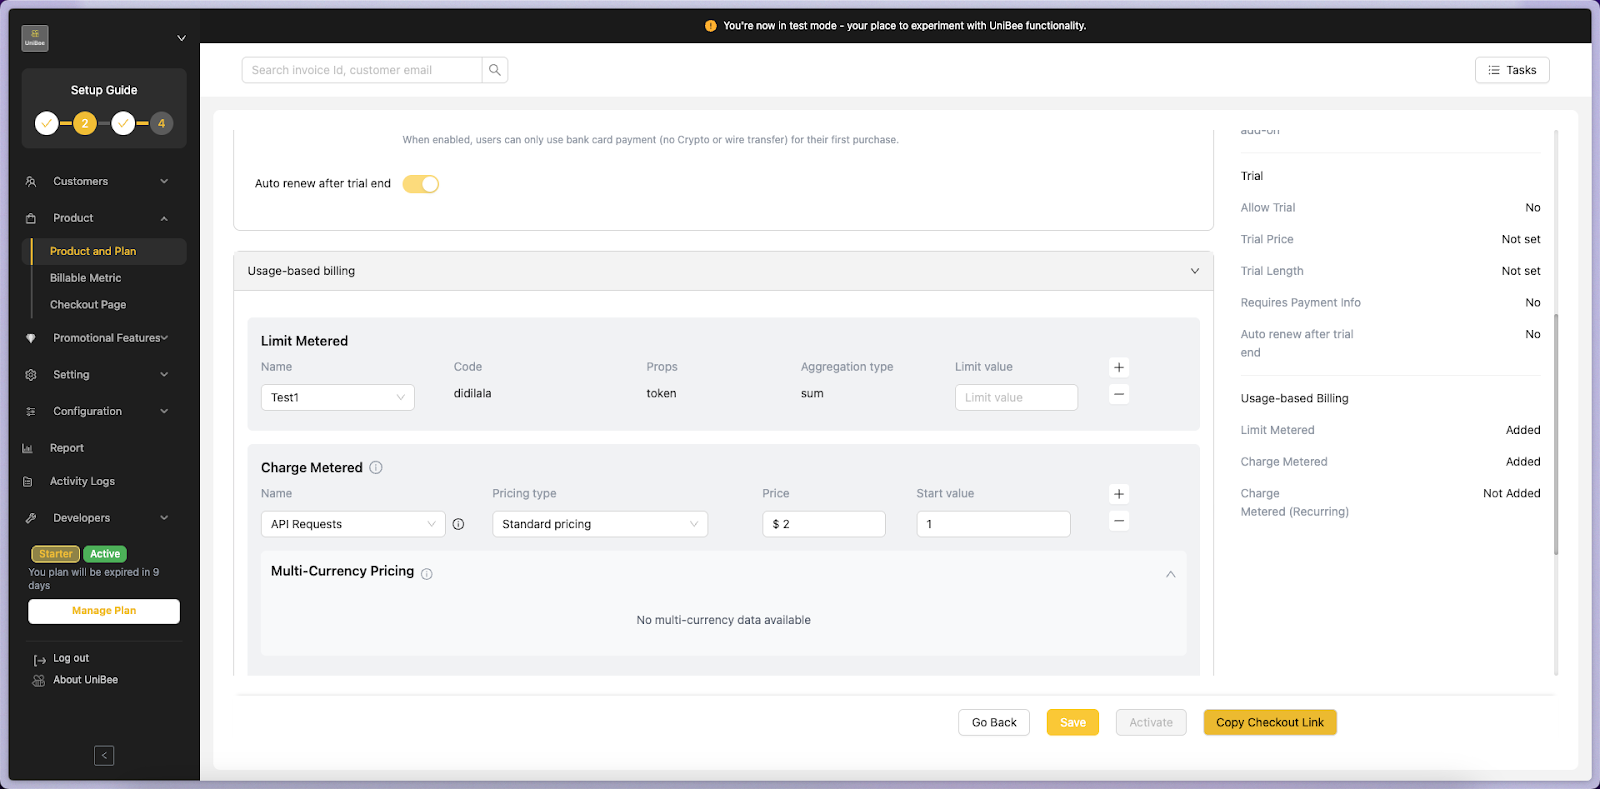This screenshot has width=1600, height=789.
Task: Toggle Auto renew after trial end switch
Action: (421, 184)
